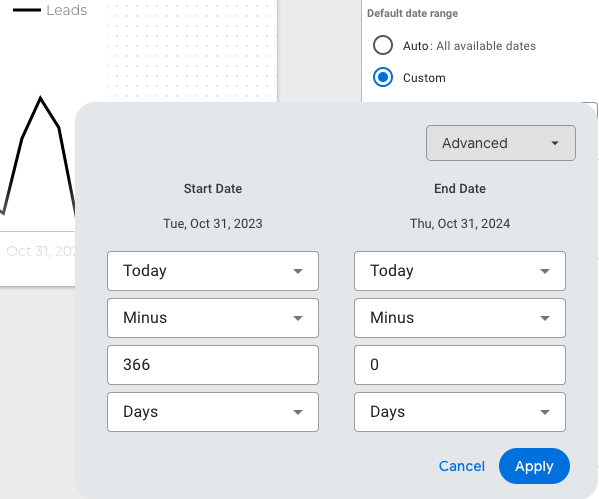Viewport: 599px width, 499px height.
Task: Open the End Date Today dropdown
Action: 460,271
